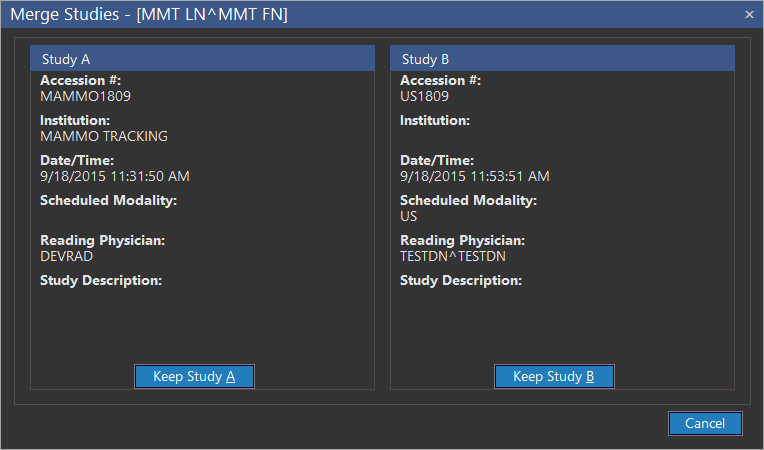Select the Study A panel header
This screenshot has height=450, width=764.
pos(202,59)
